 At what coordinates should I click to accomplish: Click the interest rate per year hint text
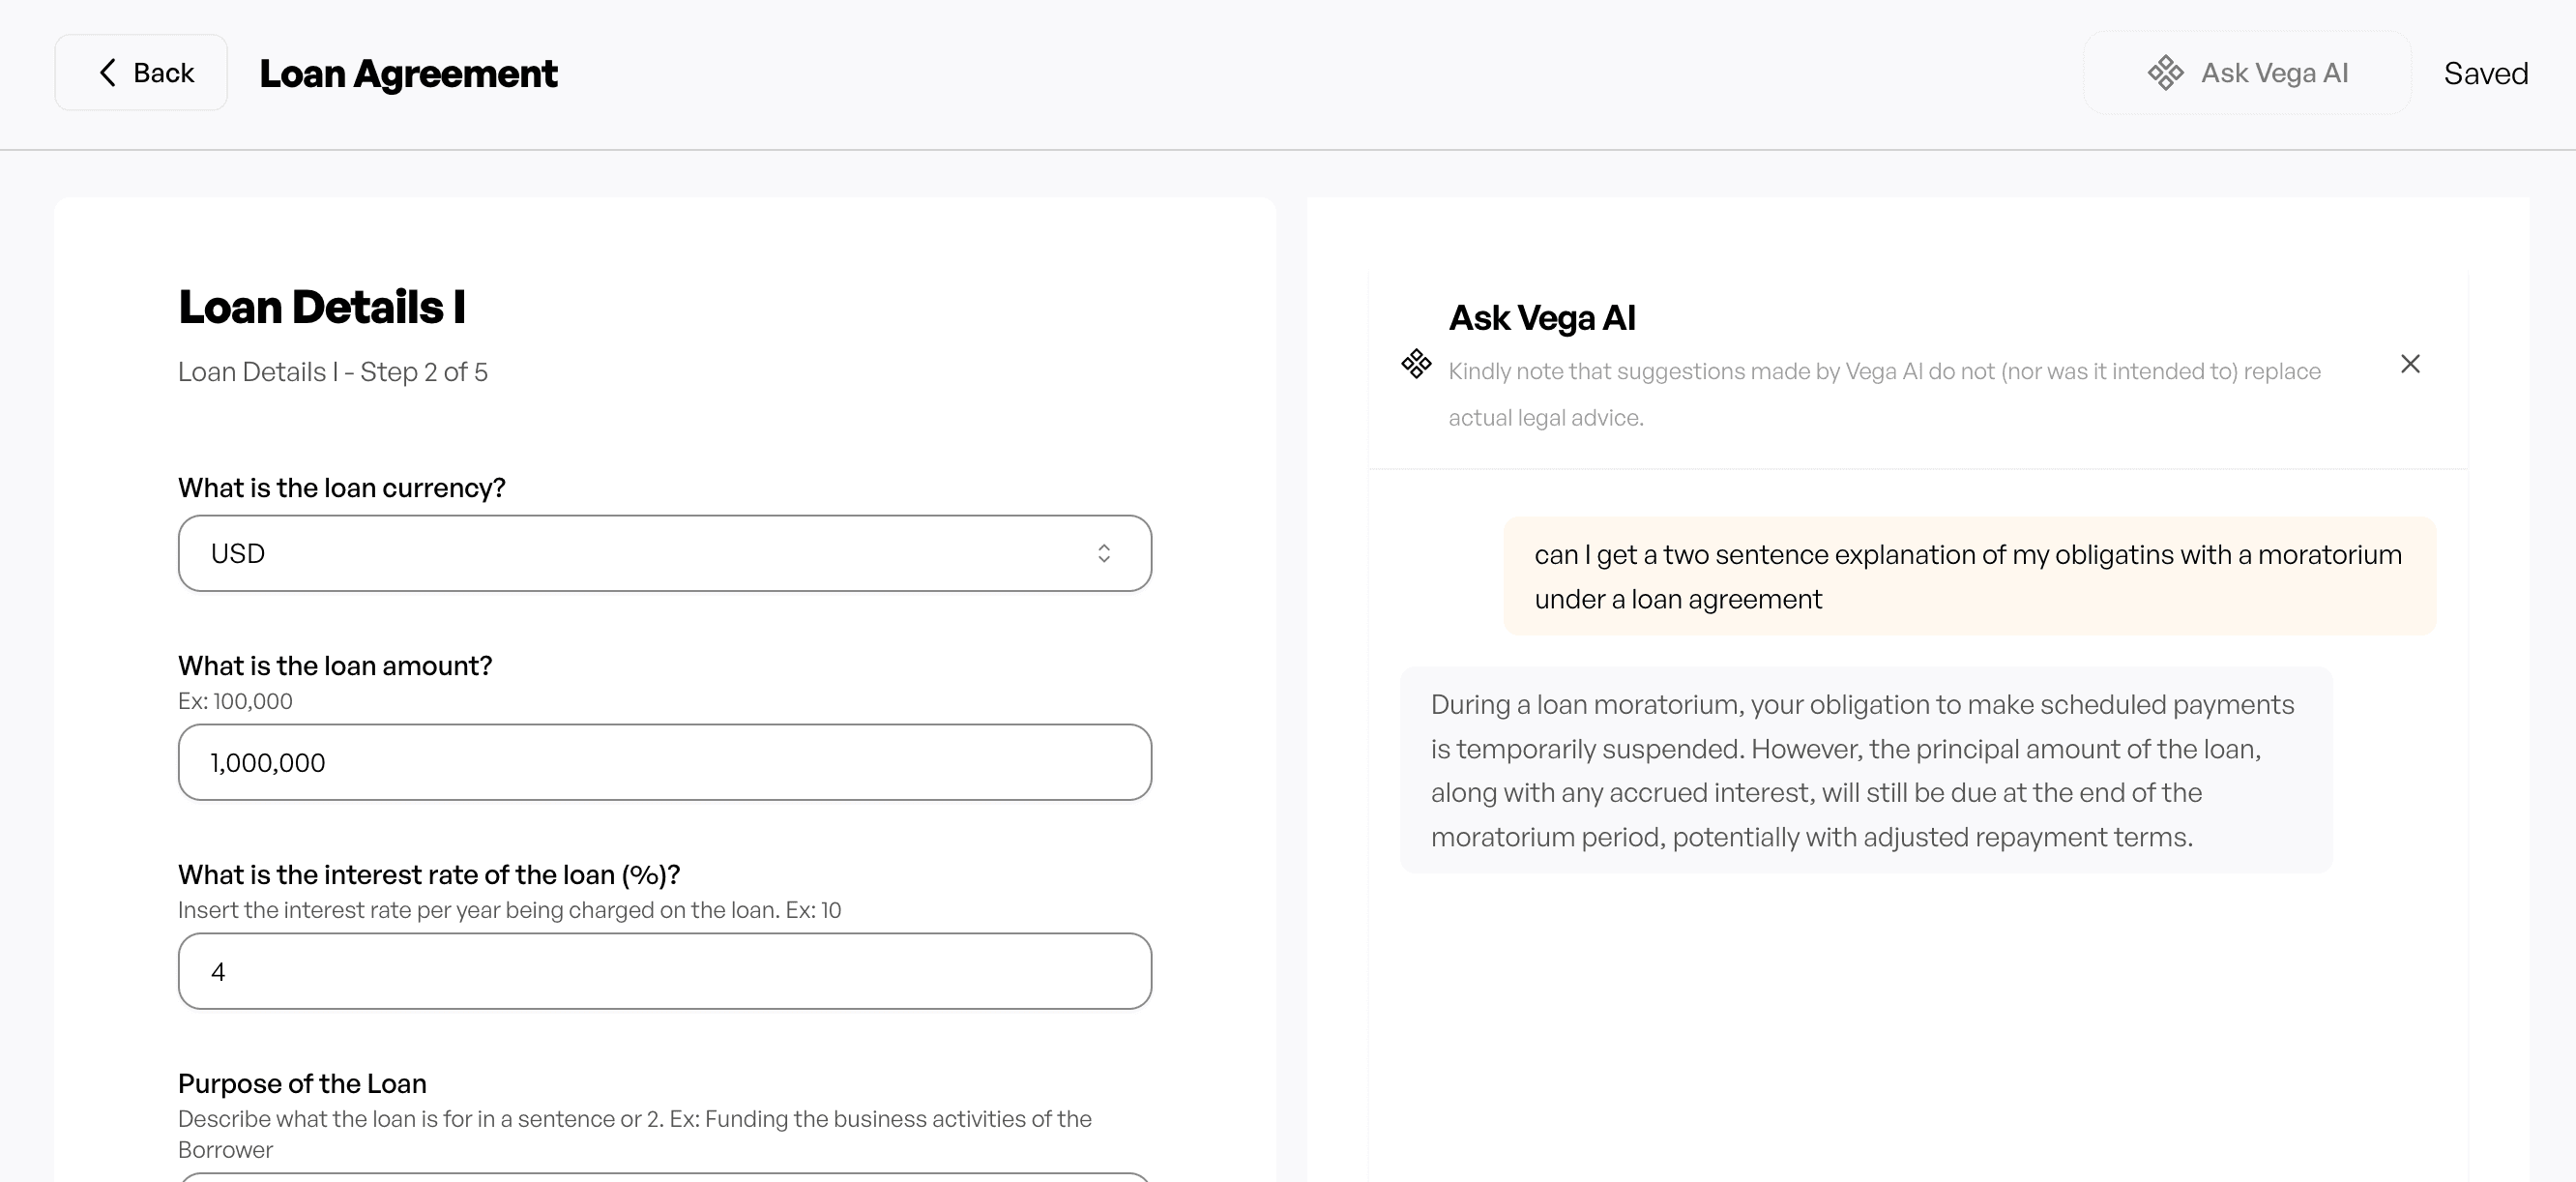click(x=509, y=910)
